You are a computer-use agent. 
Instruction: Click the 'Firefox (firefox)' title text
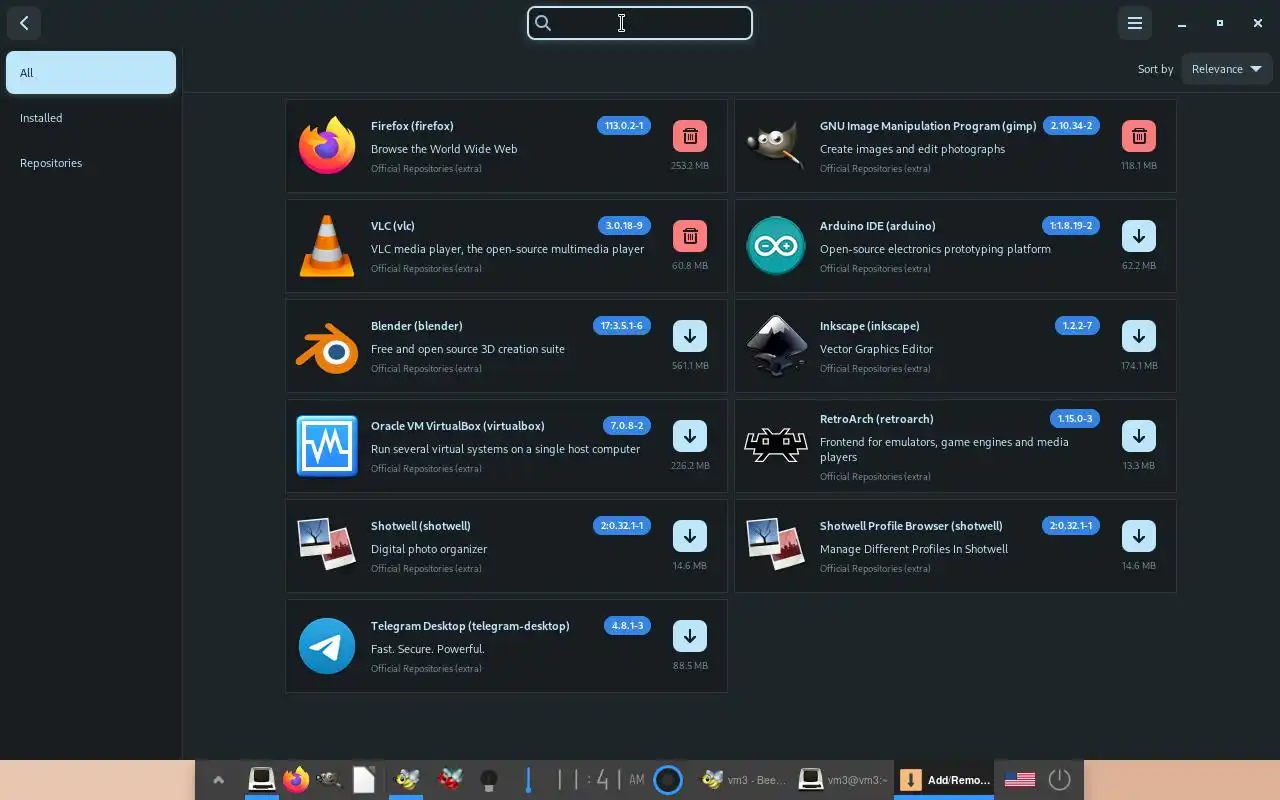412,126
